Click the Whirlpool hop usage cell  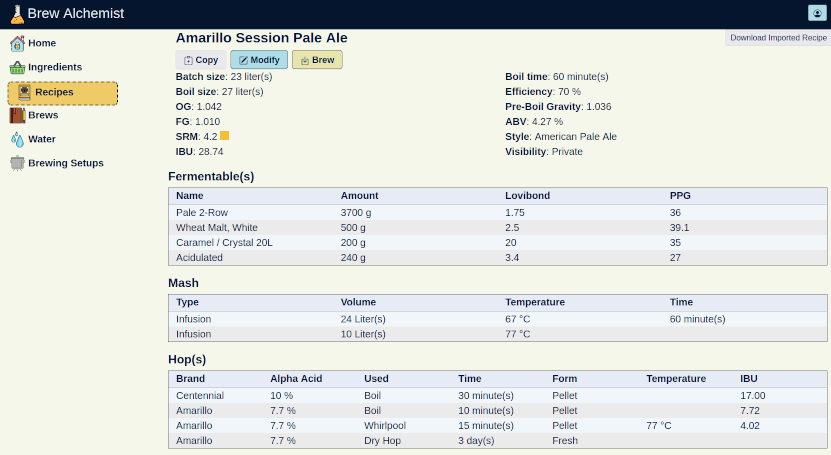pos(385,425)
